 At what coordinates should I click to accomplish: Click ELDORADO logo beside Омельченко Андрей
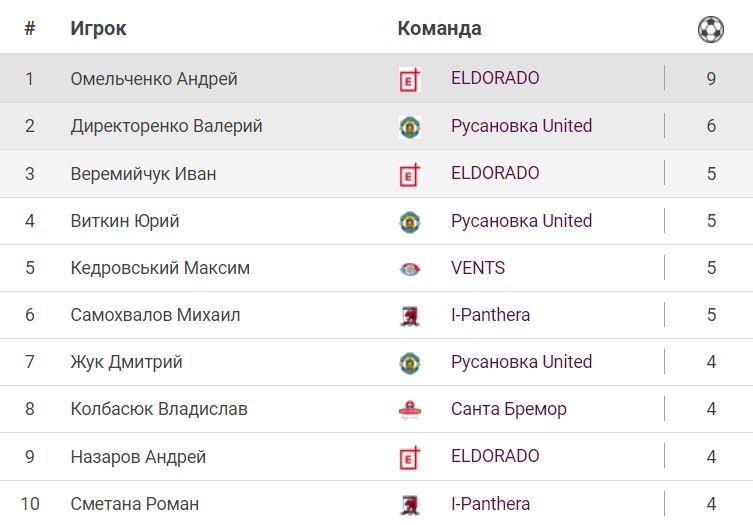[409, 80]
